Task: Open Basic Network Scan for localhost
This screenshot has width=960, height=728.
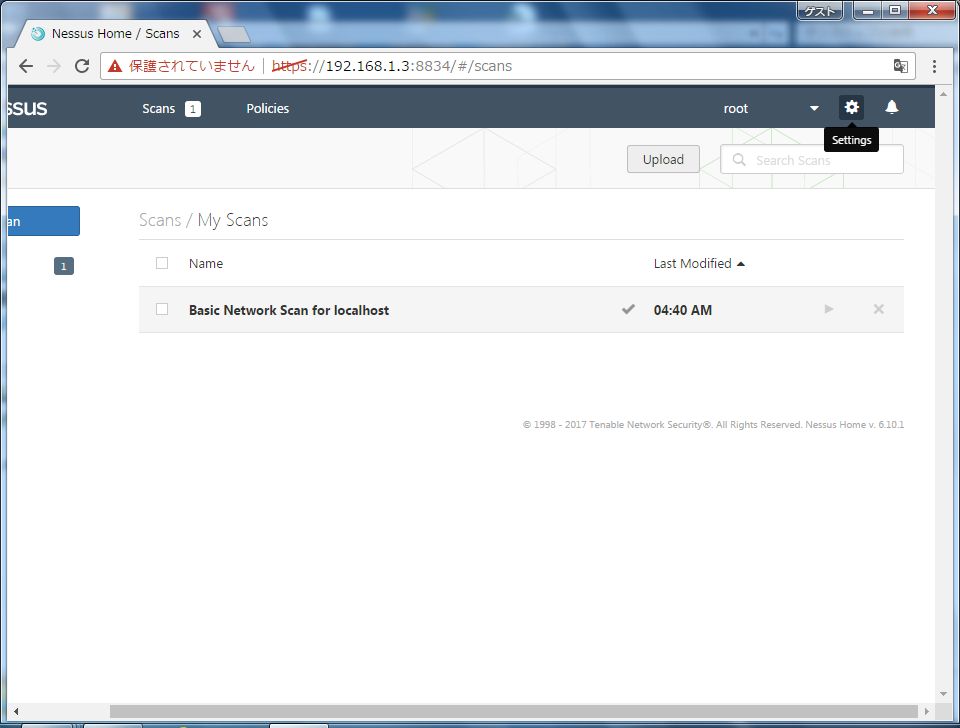Action: point(289,310)
